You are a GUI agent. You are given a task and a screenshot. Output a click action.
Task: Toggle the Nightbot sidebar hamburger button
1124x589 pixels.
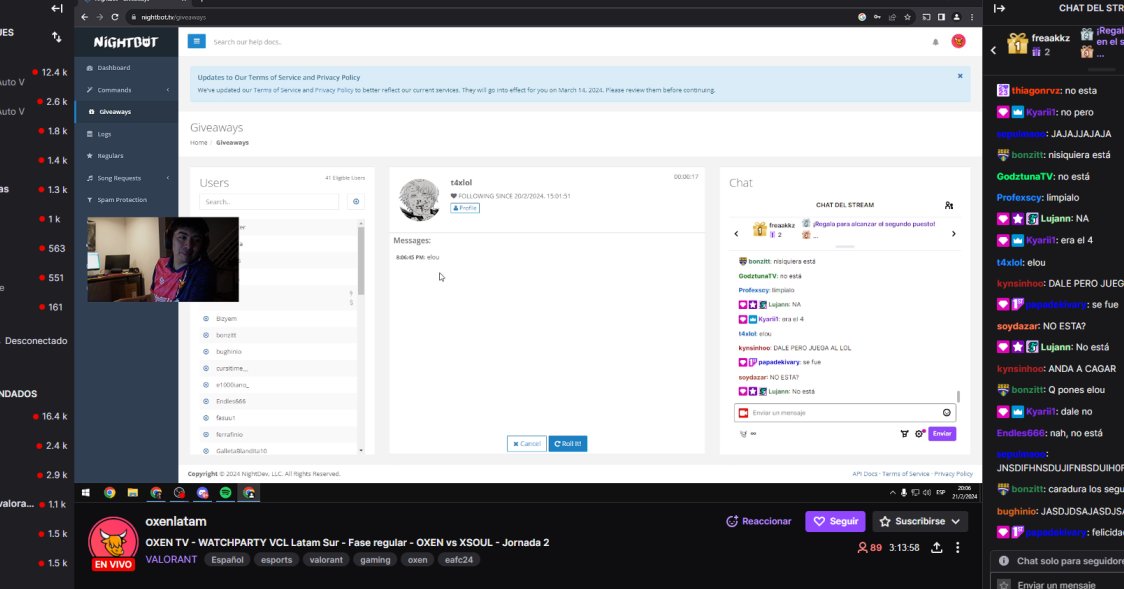196,42
